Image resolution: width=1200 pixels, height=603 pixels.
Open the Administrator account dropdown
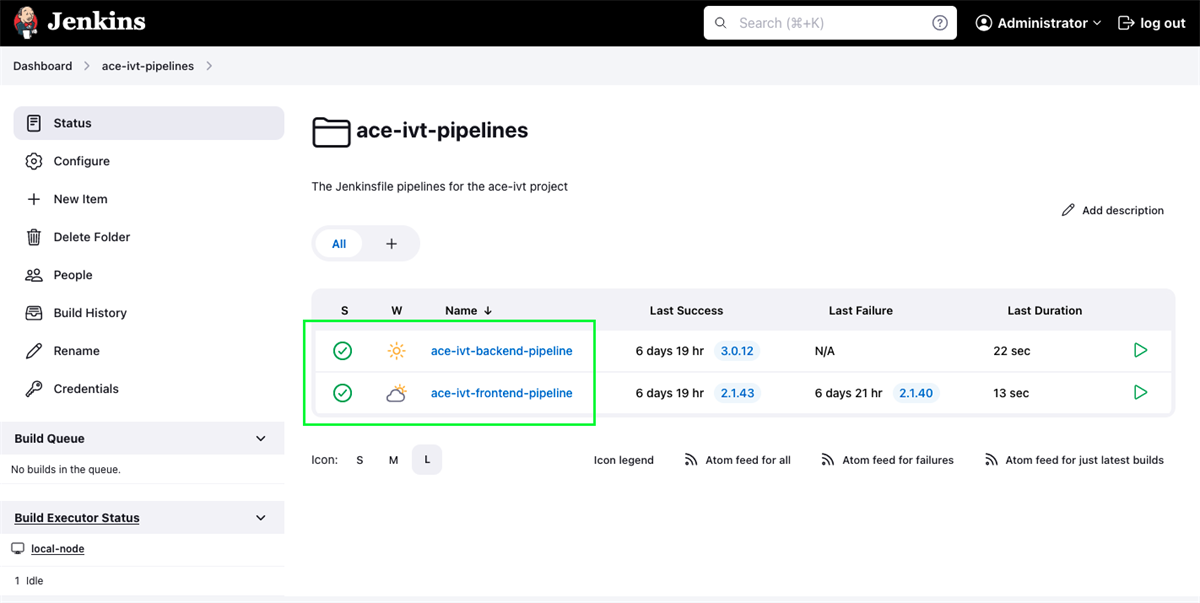(x=1037, y=22)
